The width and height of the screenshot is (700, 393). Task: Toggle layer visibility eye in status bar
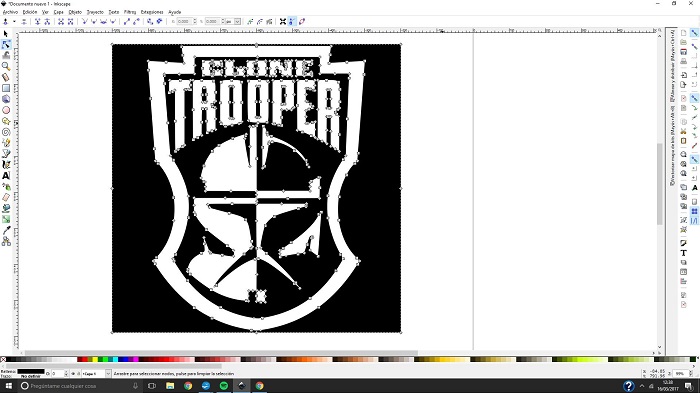point(73,373)
